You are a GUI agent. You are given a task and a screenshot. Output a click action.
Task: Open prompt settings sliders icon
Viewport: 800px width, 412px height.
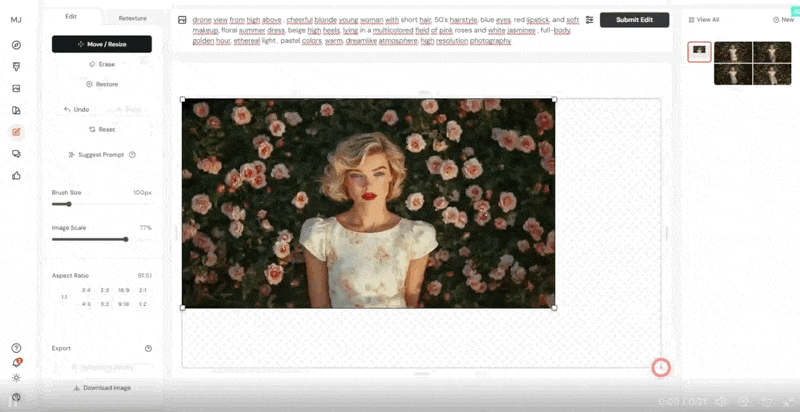[x=589, y=20]
